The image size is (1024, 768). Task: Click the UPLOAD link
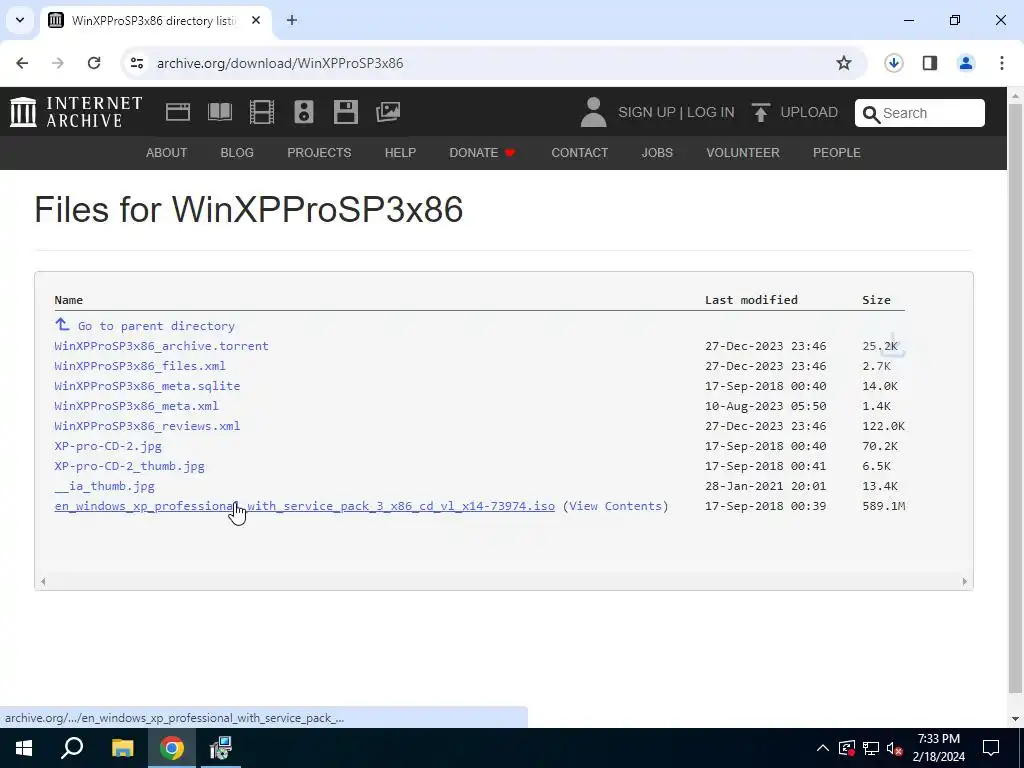click(x=809, y=112)
